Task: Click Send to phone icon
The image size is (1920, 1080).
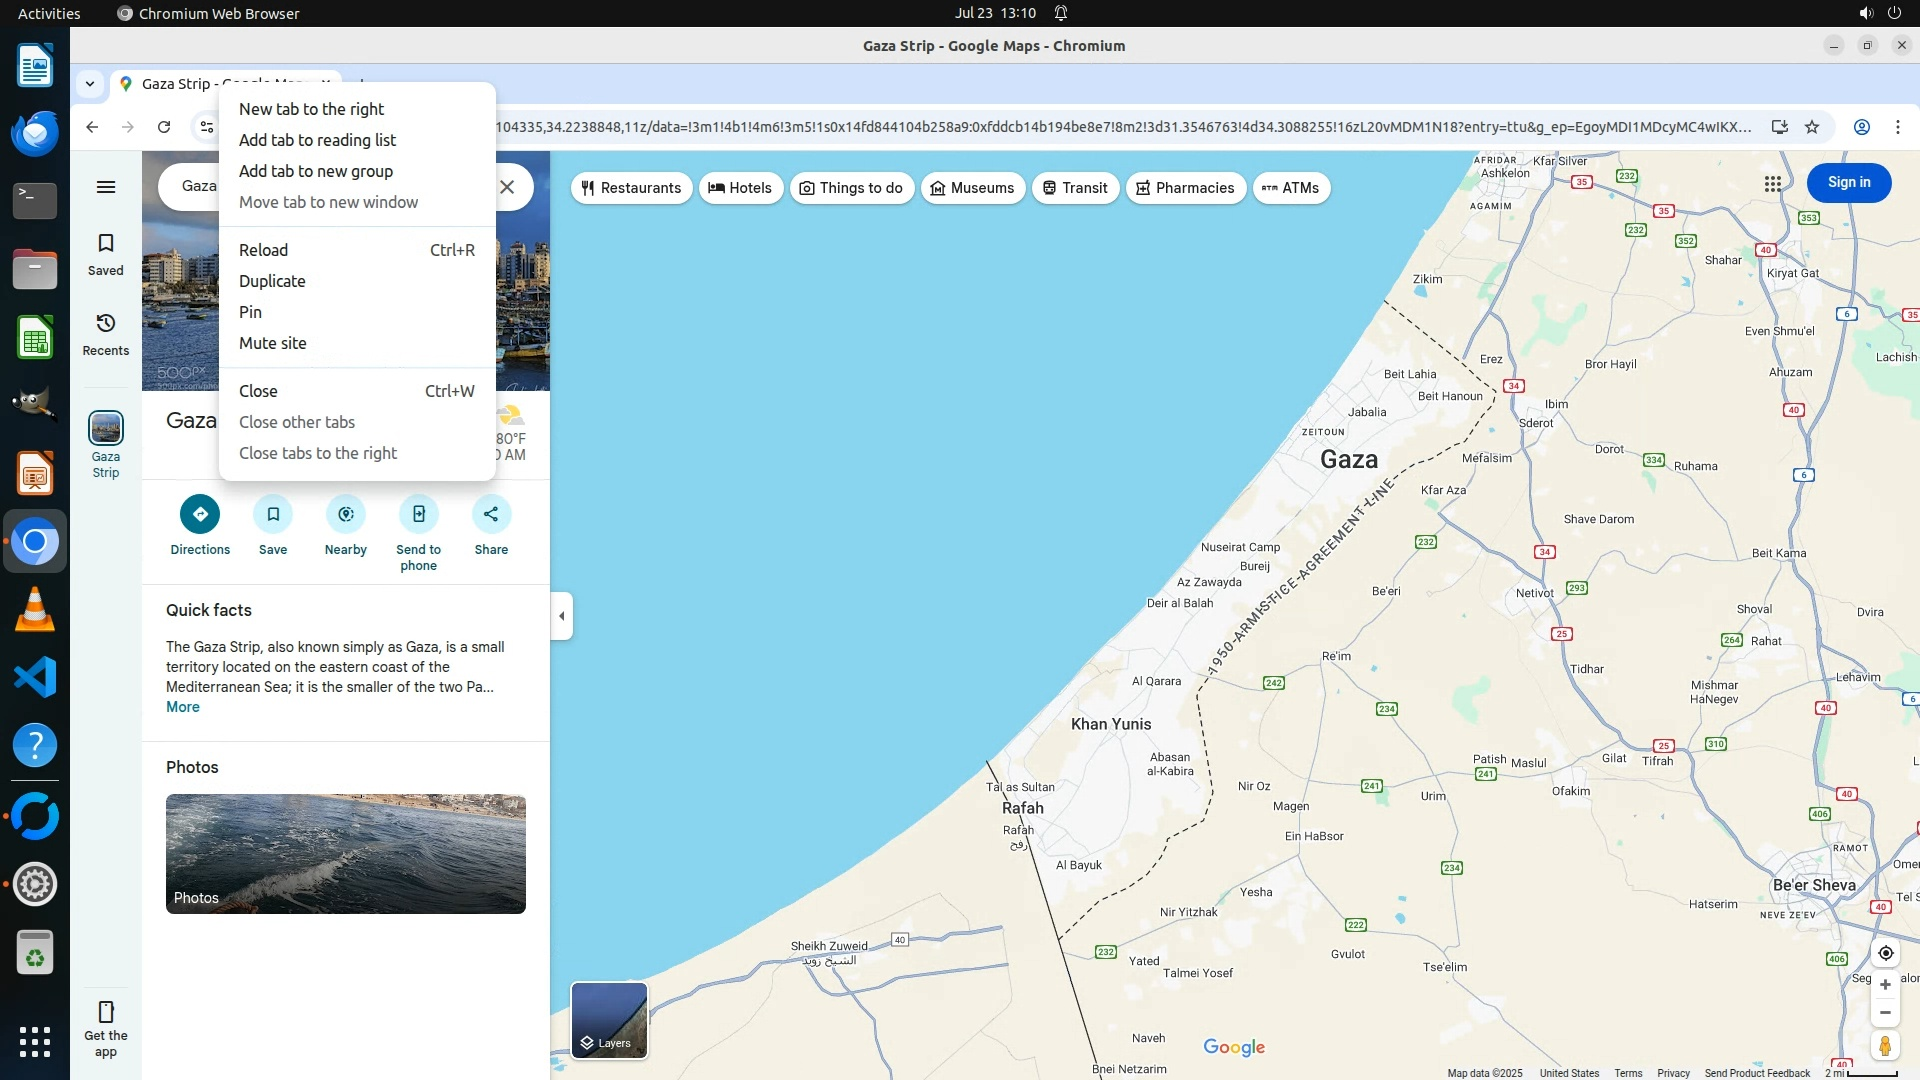Action: (418, 514)
